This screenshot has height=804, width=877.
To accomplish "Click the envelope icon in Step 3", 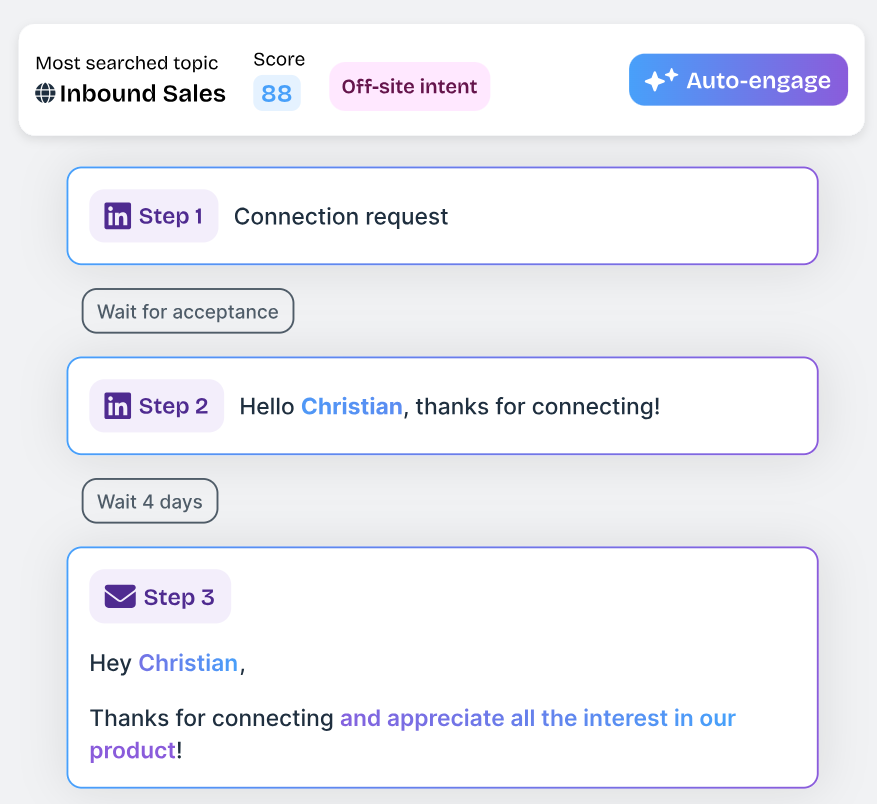I will 120,596.
